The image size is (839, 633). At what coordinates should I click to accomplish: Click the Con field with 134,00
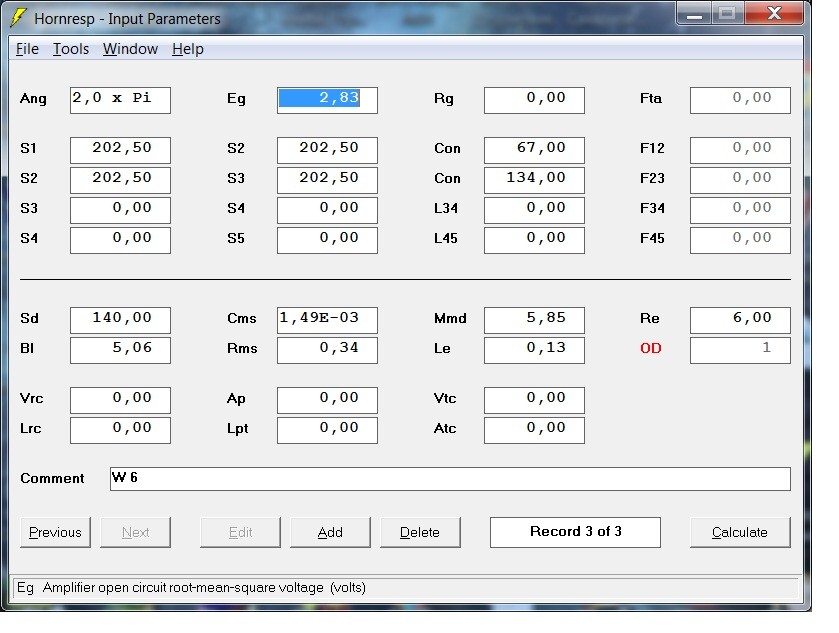[535, 180]
